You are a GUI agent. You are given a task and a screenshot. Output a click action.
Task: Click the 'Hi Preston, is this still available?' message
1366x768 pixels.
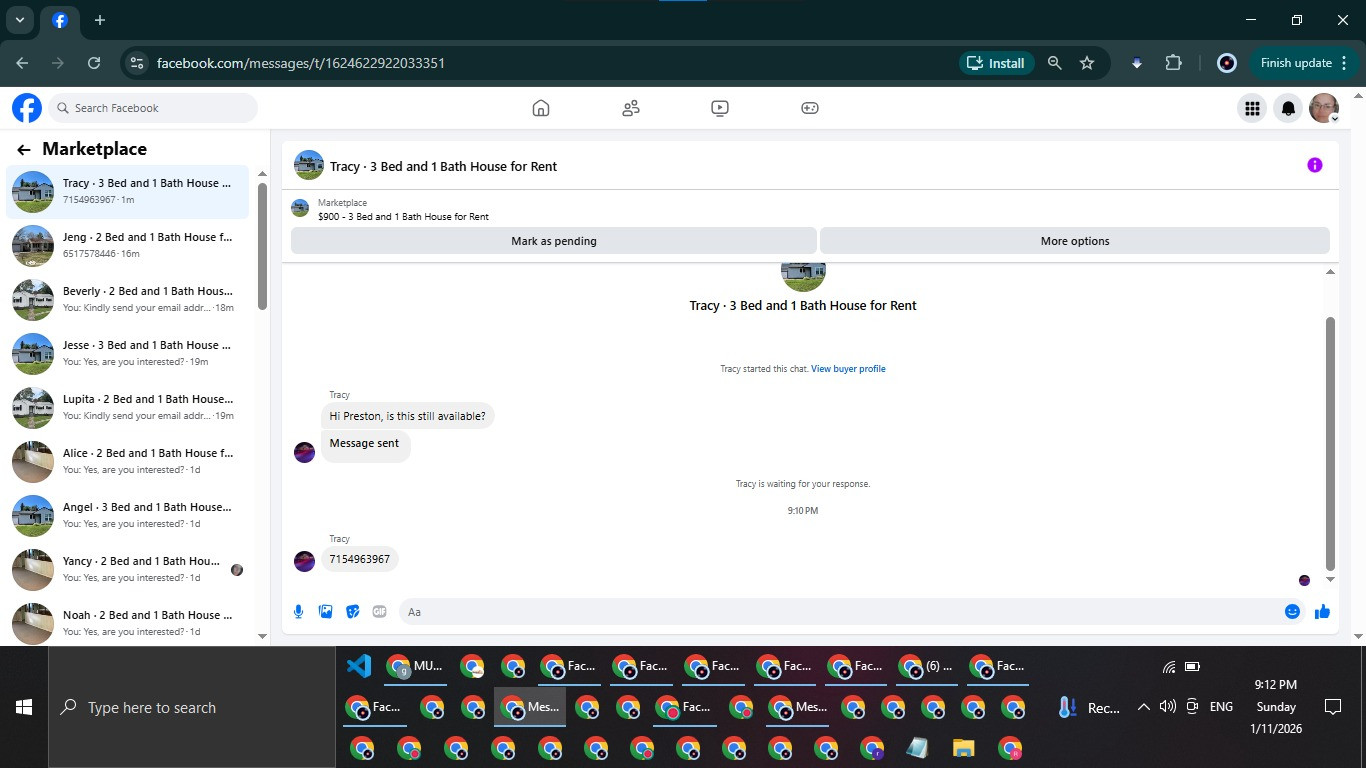pyautogui.click(x=408, y=416)
